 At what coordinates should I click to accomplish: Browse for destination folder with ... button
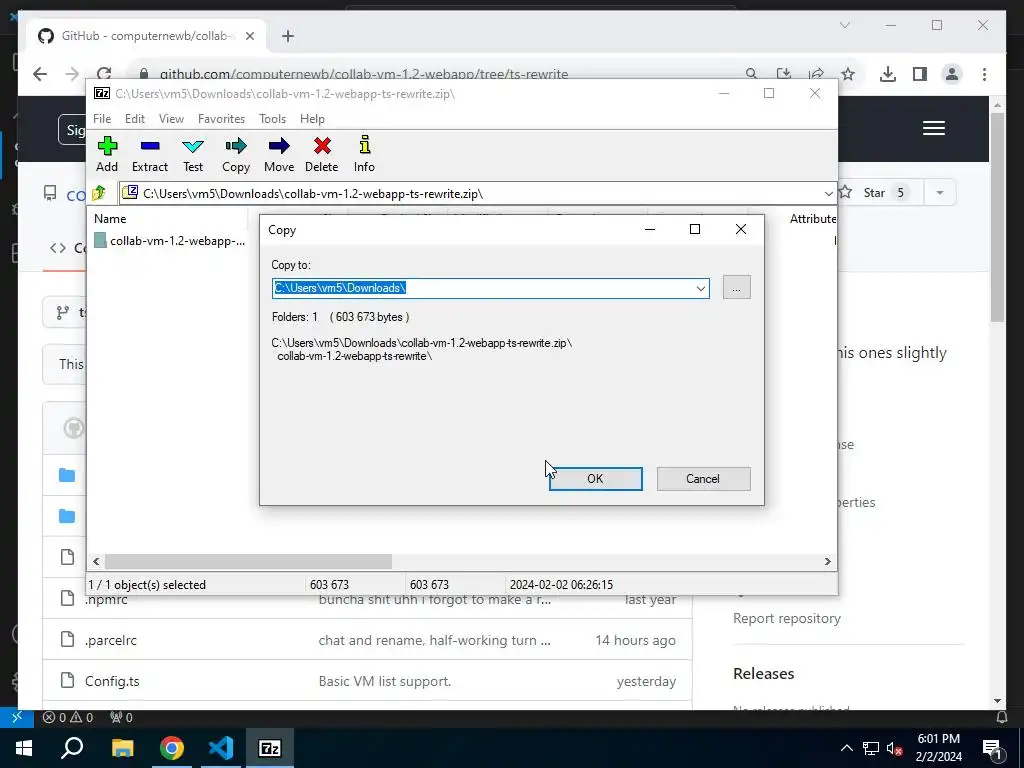point(737,287)
